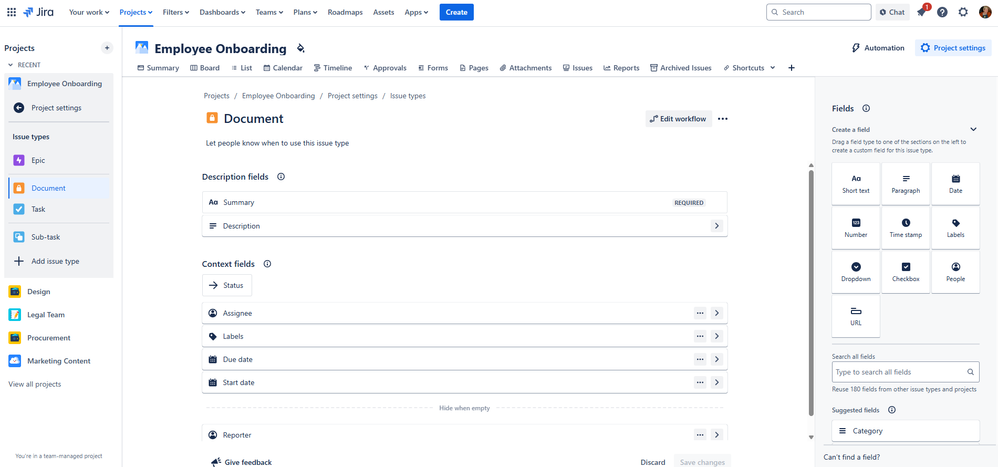The image size is (998, 467).
Task: Collapse the RECENT projects list
Action: click(10, 65)
